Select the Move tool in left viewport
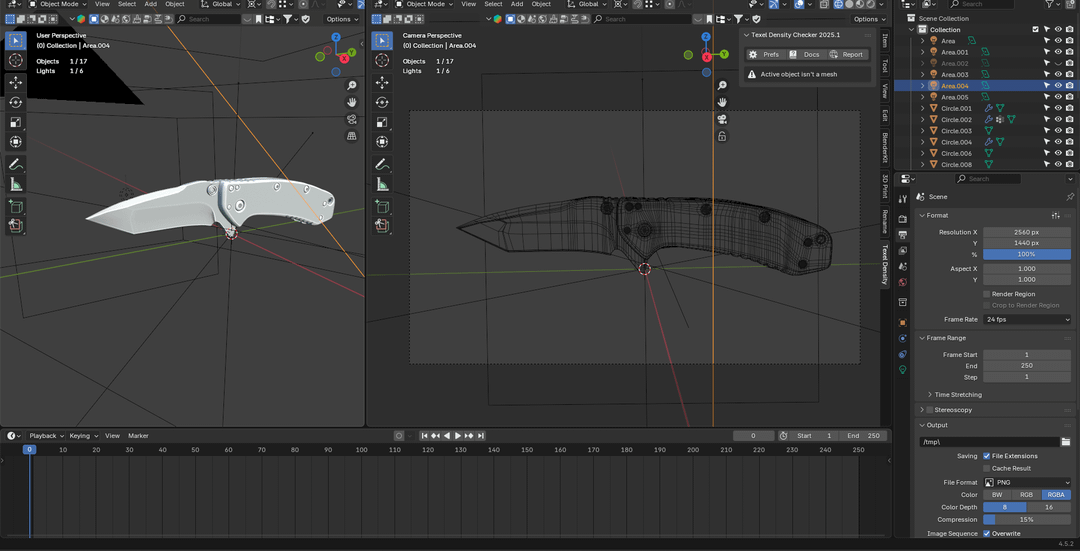Screen dimensions: 1080x551 (16, 82)
